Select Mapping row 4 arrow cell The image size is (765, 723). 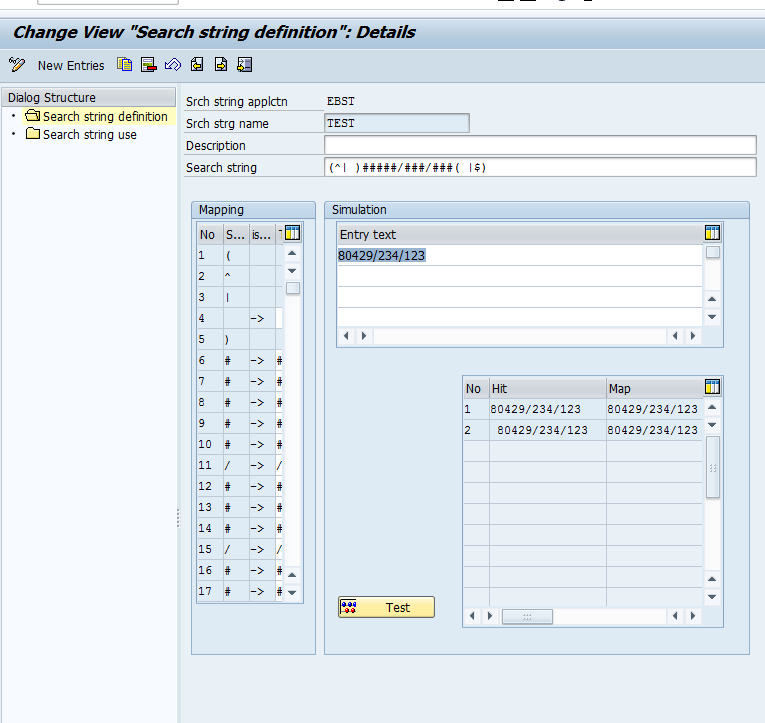262,318
